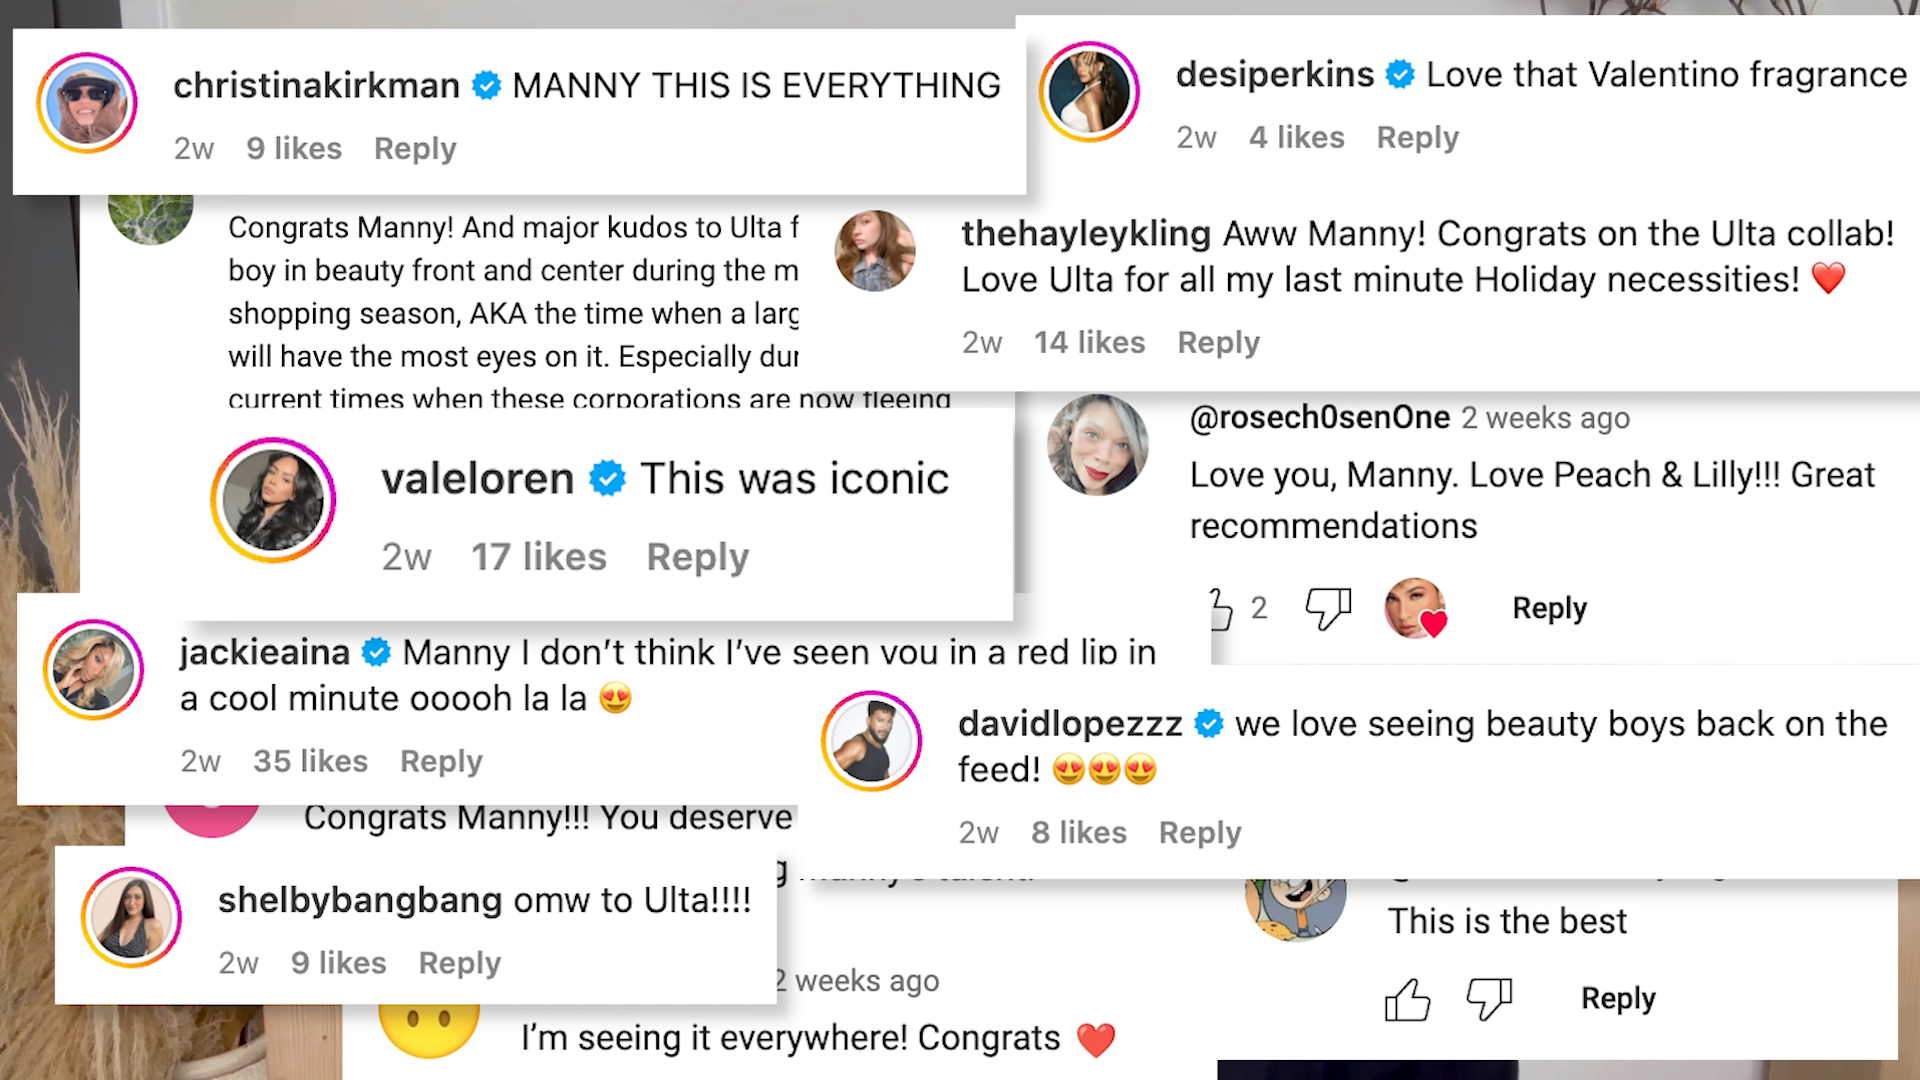Click desiperkins' profile avatar
The image size is (1920, 1080).
coord(1089,92)
